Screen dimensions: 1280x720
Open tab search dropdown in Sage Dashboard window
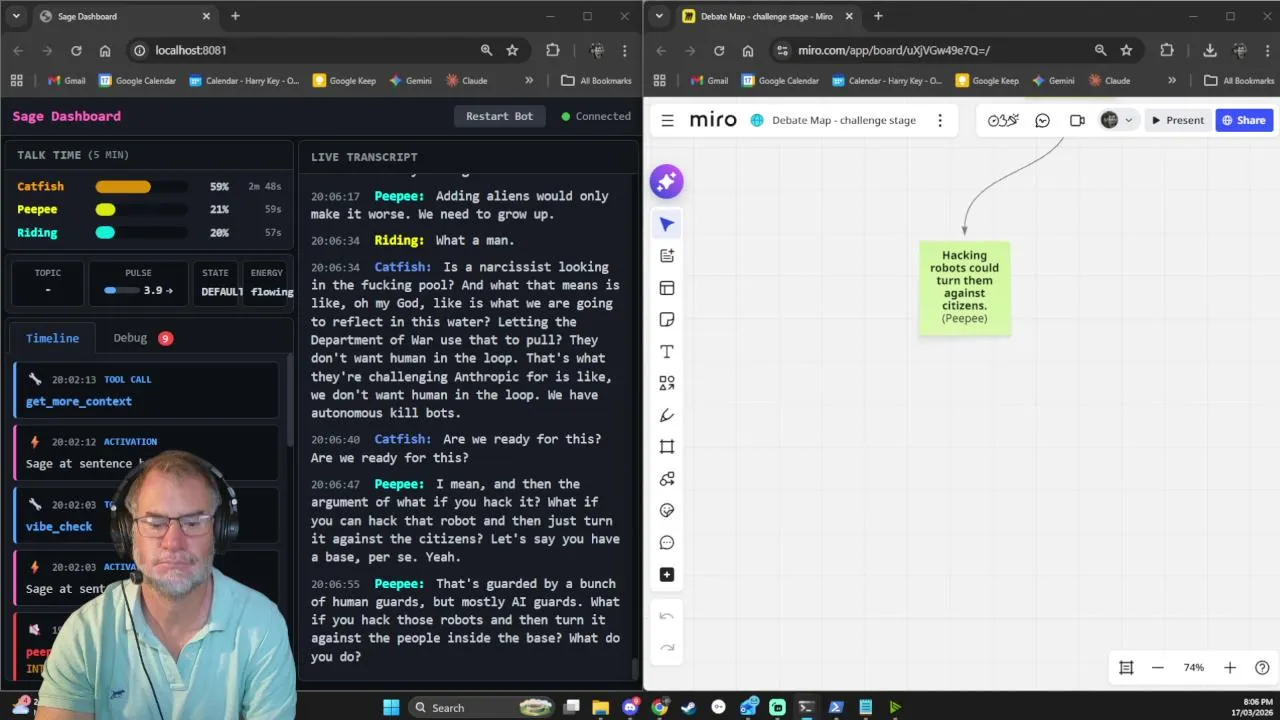click(16, 16)
